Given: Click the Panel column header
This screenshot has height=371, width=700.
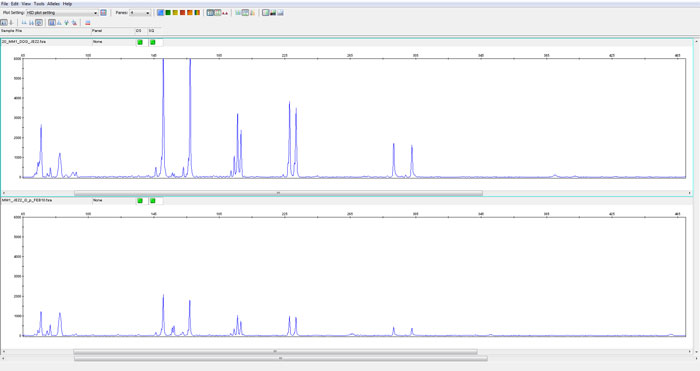Looking at the screenshot, I should click(x=113, y=31).
